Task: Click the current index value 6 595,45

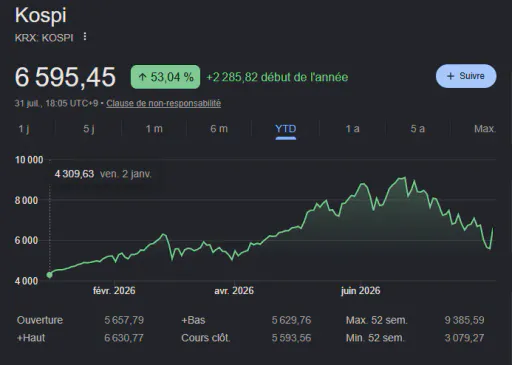Action: pos(65,77)
